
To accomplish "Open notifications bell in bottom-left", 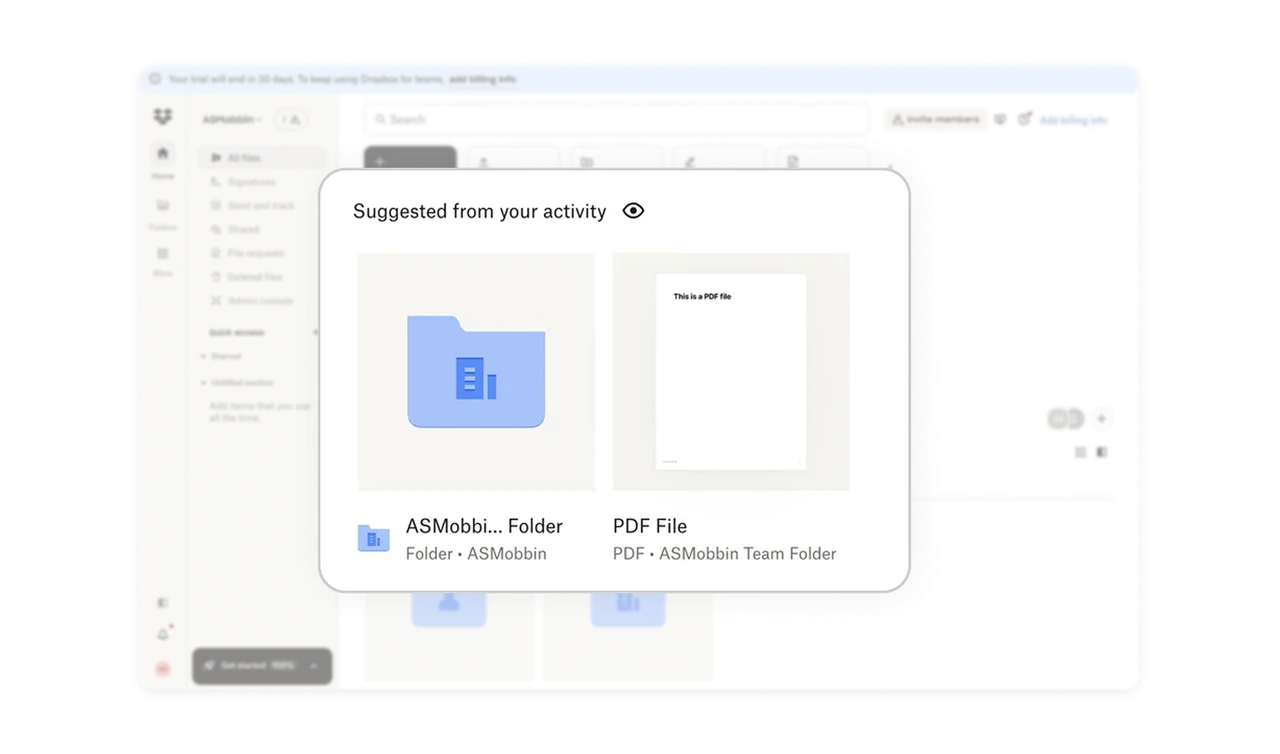I will (x=163, y=635).
